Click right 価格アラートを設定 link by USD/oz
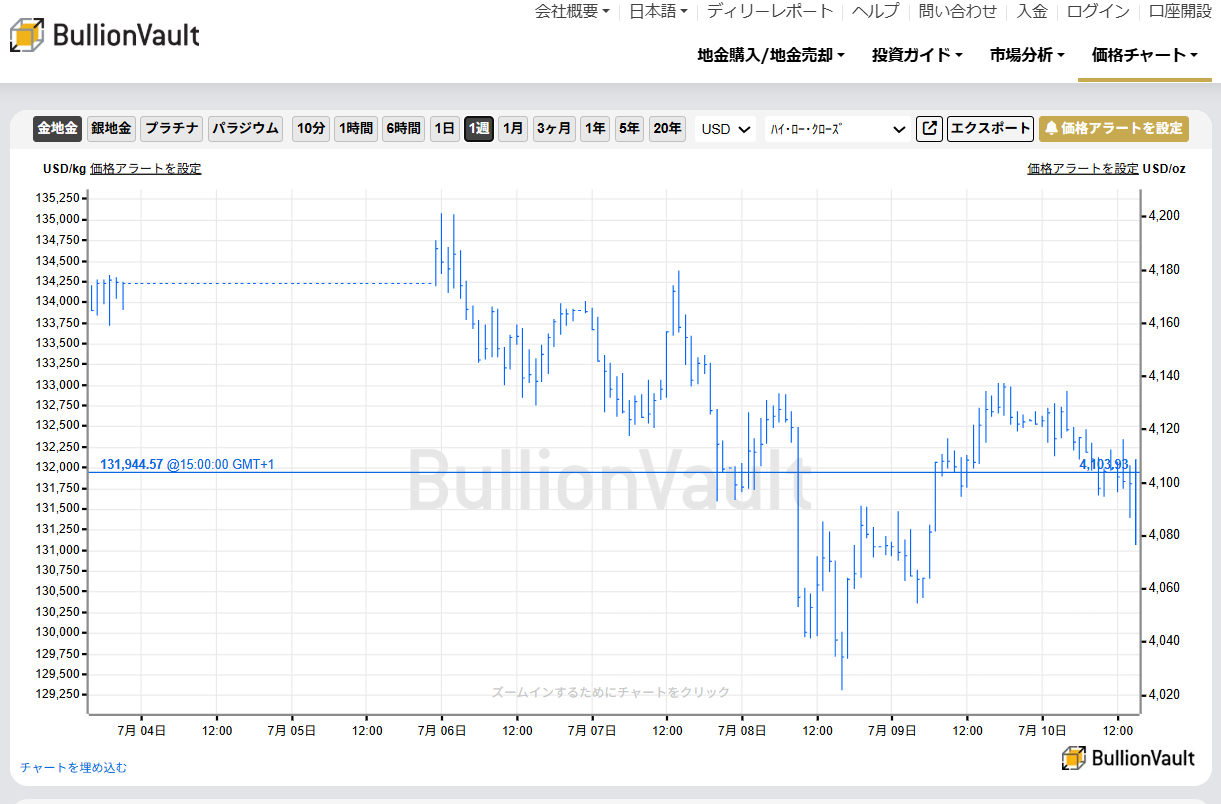This screenshot has height=804, width=1221. (x=1083, y=168)
